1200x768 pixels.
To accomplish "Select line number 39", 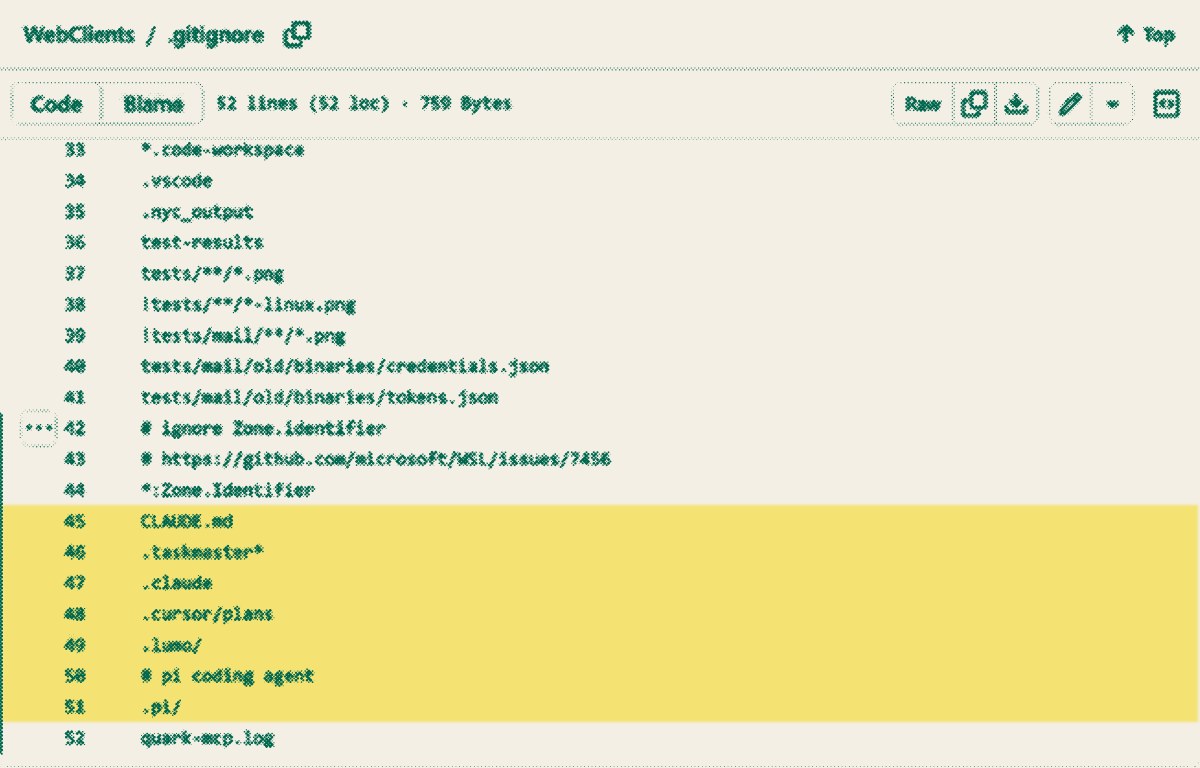I will [x=75, y=336].
